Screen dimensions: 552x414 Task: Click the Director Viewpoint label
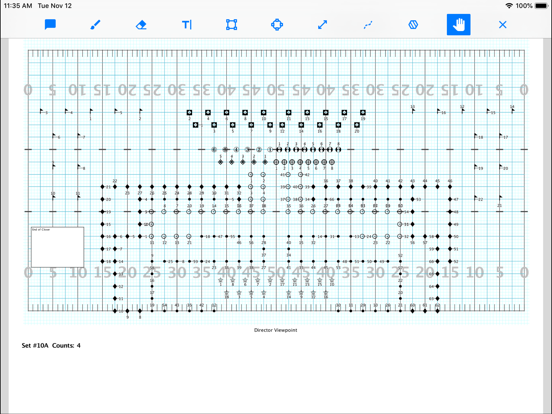(276, 330)
